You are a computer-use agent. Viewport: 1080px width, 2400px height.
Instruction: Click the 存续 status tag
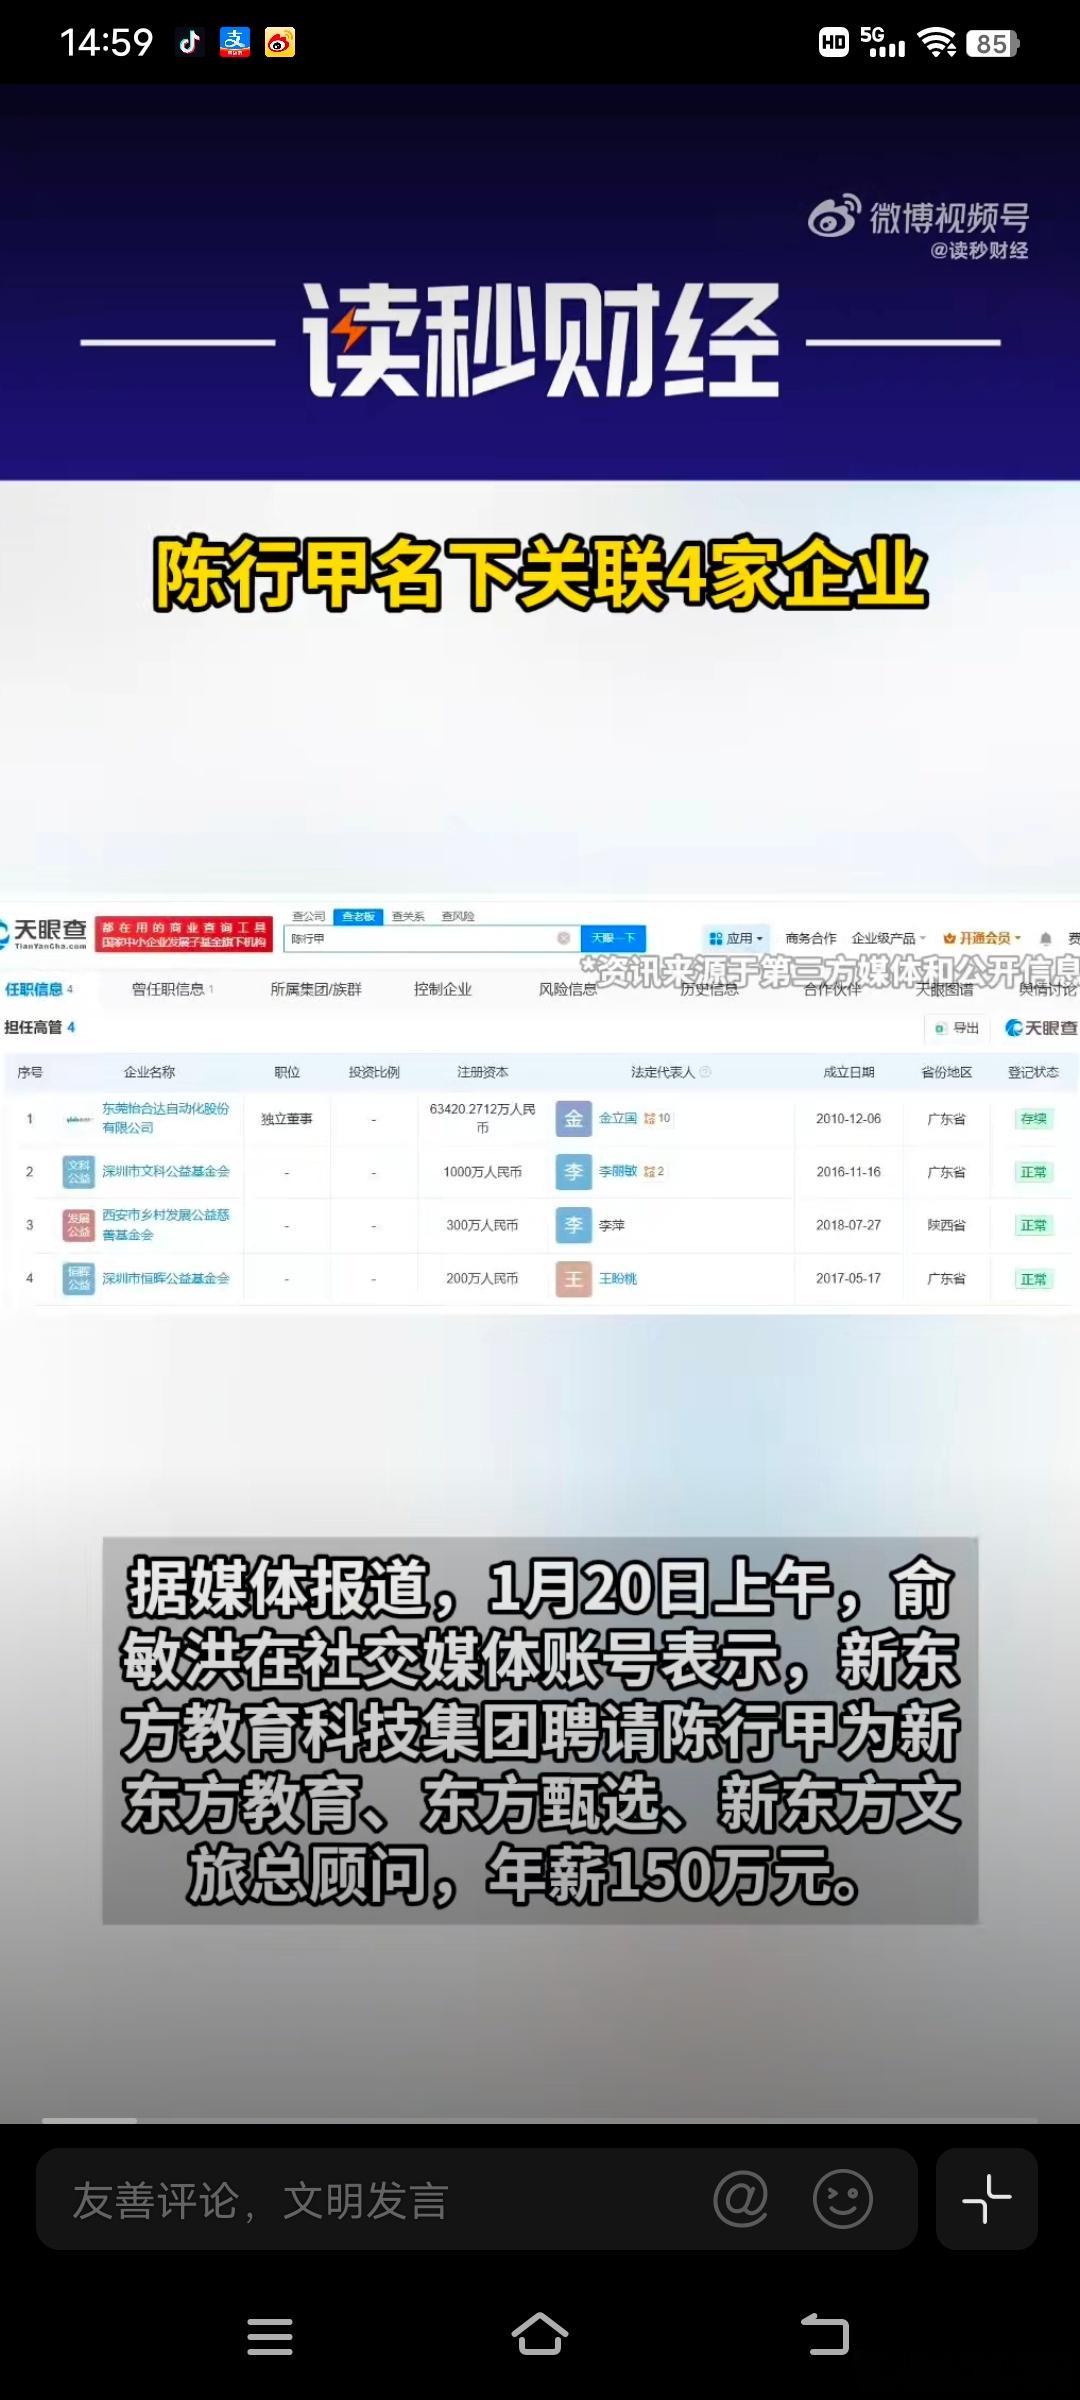coord(1033,1118)
